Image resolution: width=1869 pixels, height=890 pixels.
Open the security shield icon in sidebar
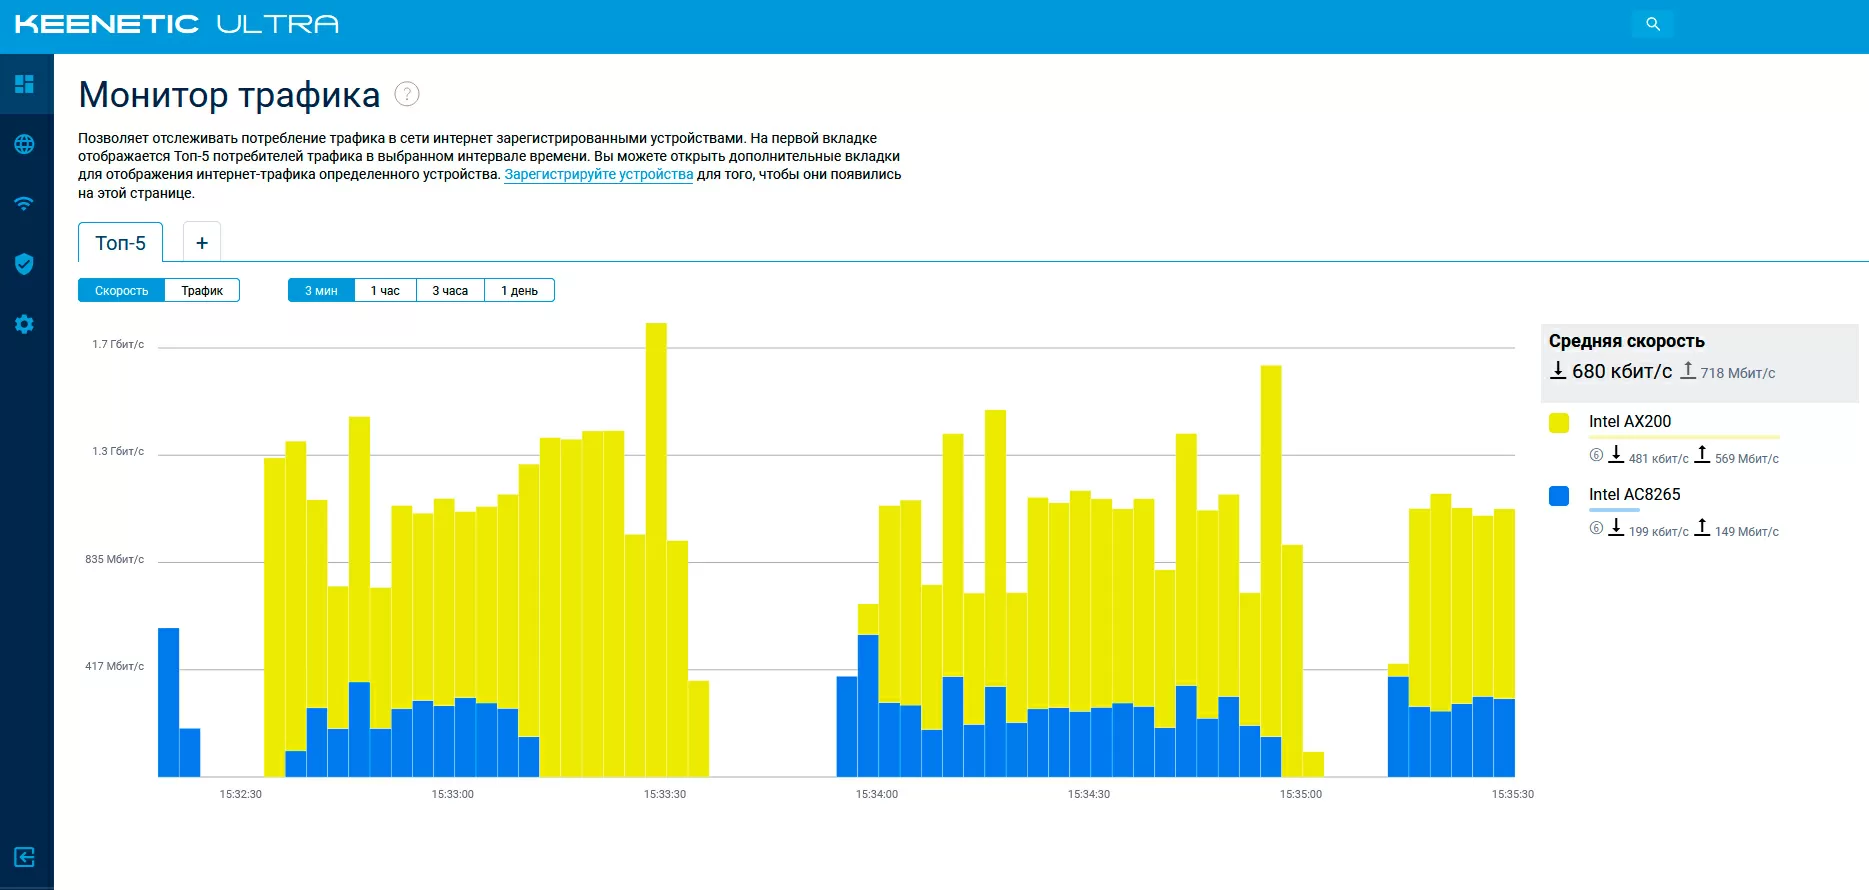coord(25,264)
